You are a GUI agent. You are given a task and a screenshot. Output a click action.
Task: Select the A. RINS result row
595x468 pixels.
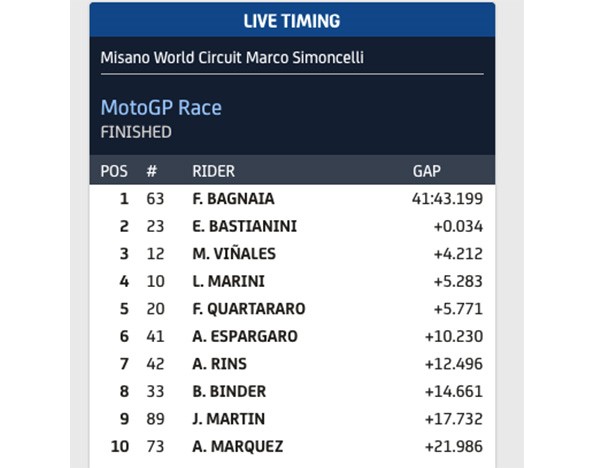(292, 364)
